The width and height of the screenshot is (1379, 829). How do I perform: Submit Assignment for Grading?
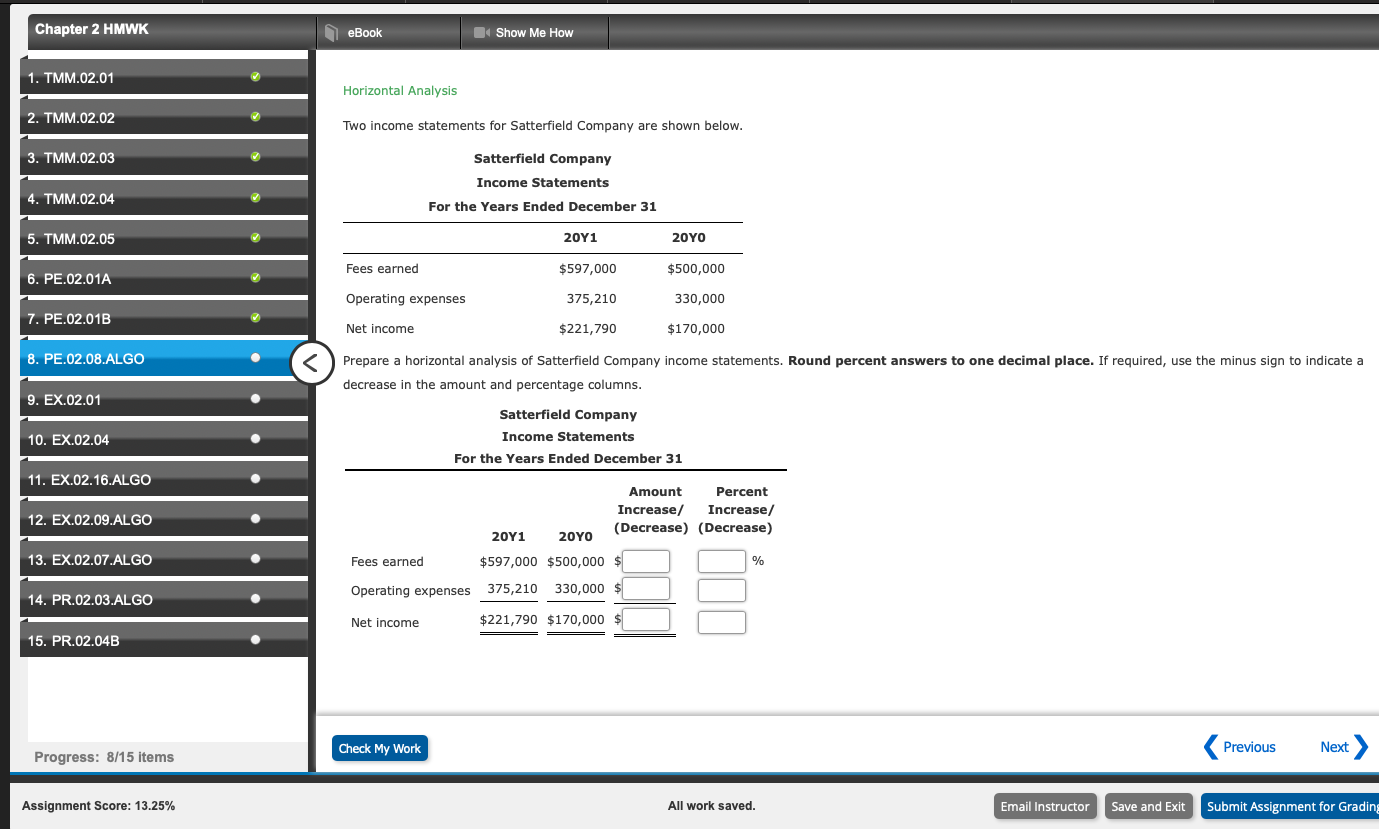pyautogui.click(x=1289, y=806)
